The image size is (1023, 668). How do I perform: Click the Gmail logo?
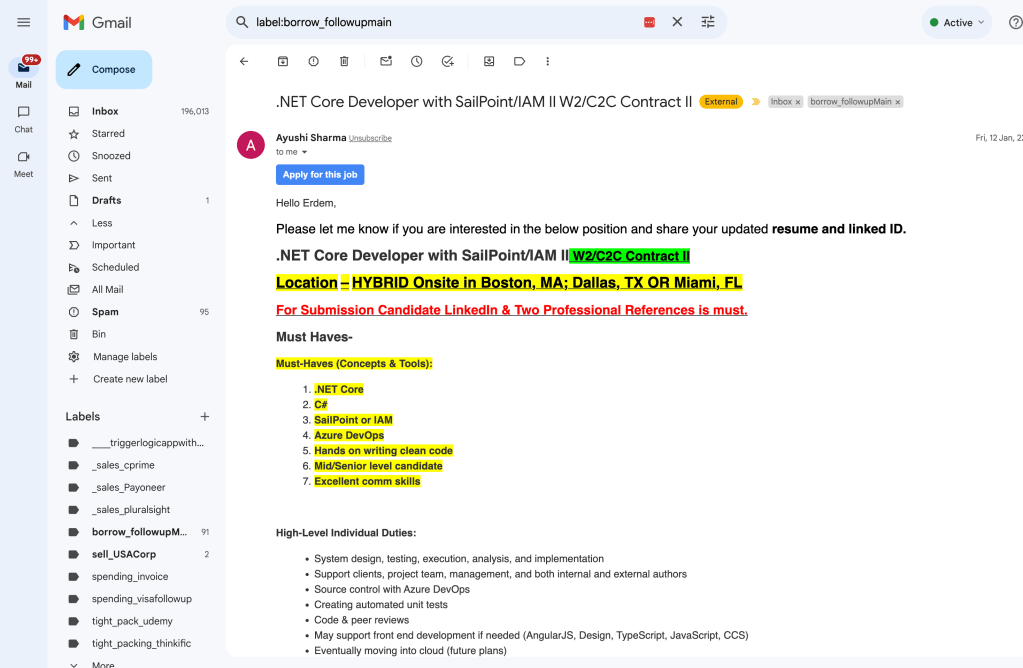click(x=97, y=22)
